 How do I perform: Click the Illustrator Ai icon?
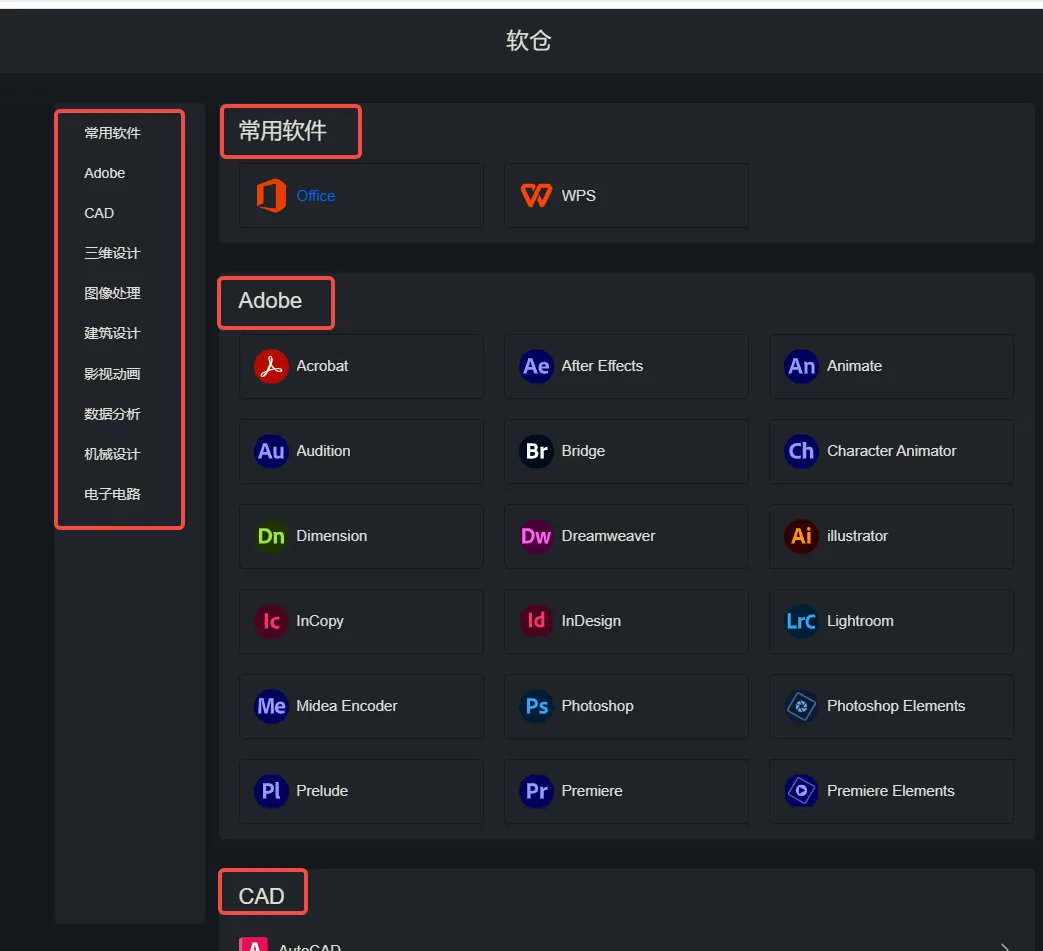802,536
